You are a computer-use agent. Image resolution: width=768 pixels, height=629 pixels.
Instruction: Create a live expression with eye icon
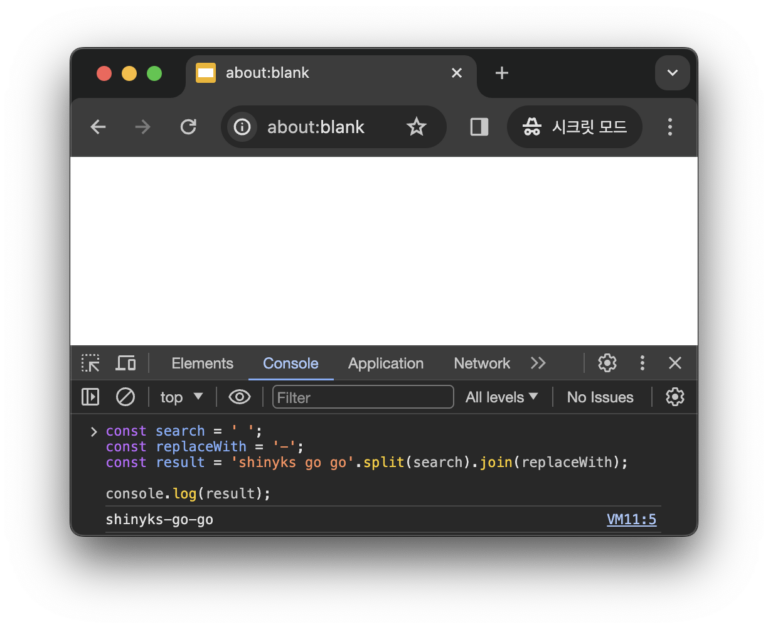pyautogui.click(x=240, y=397)
